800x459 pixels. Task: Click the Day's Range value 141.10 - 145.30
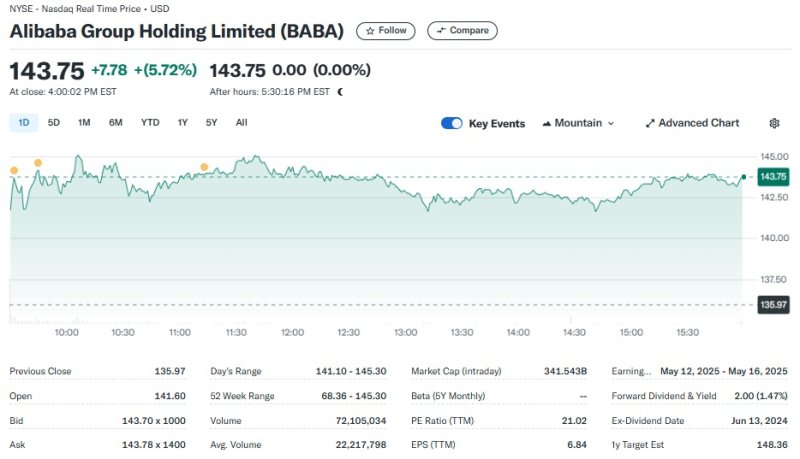tap(351, 371)
